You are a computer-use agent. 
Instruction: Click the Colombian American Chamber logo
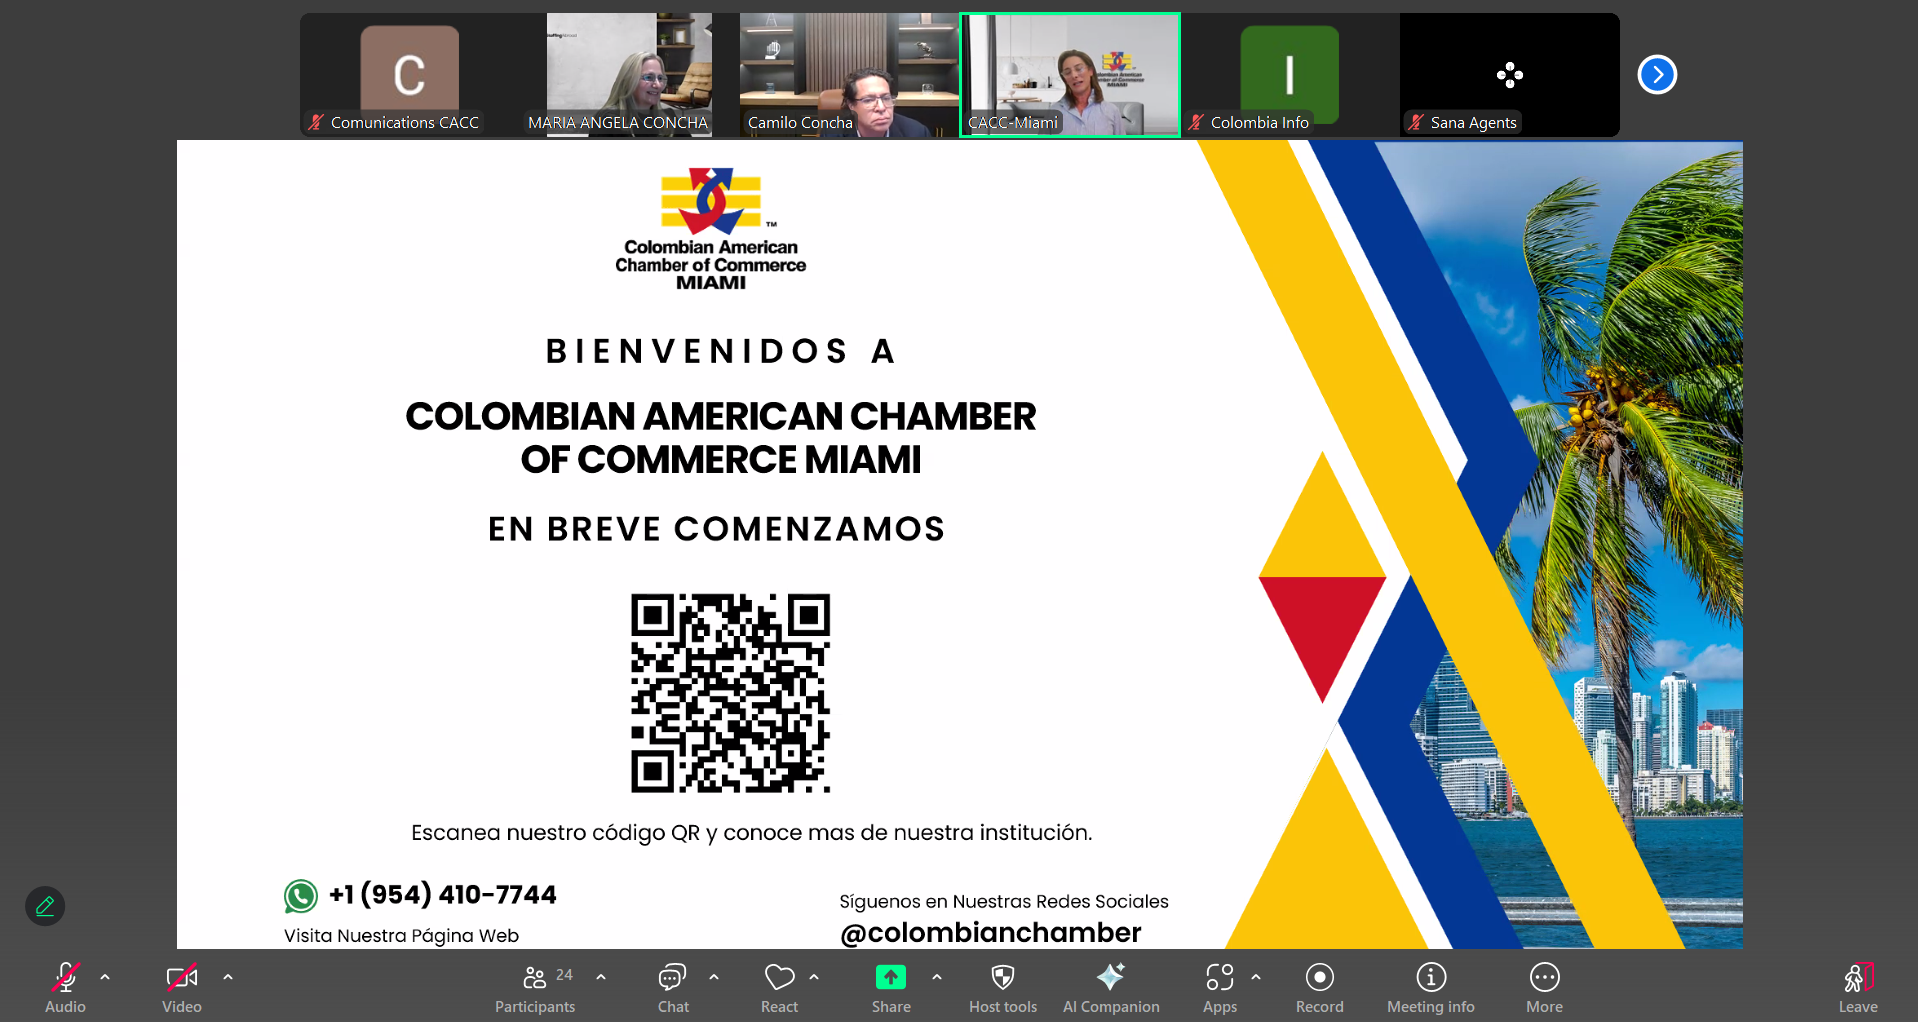point(711,229)
